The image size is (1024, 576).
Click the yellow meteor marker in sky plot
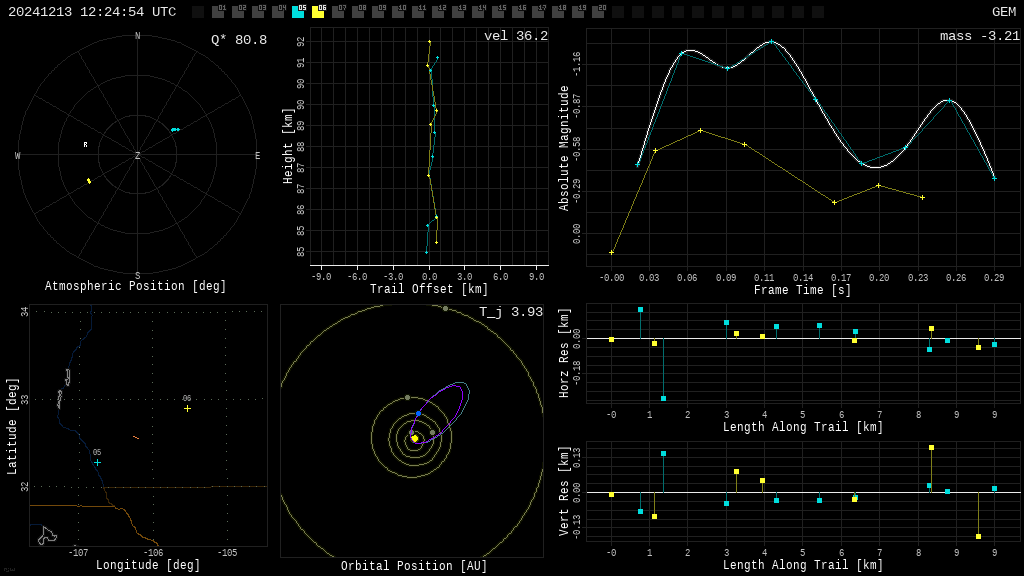89,181
